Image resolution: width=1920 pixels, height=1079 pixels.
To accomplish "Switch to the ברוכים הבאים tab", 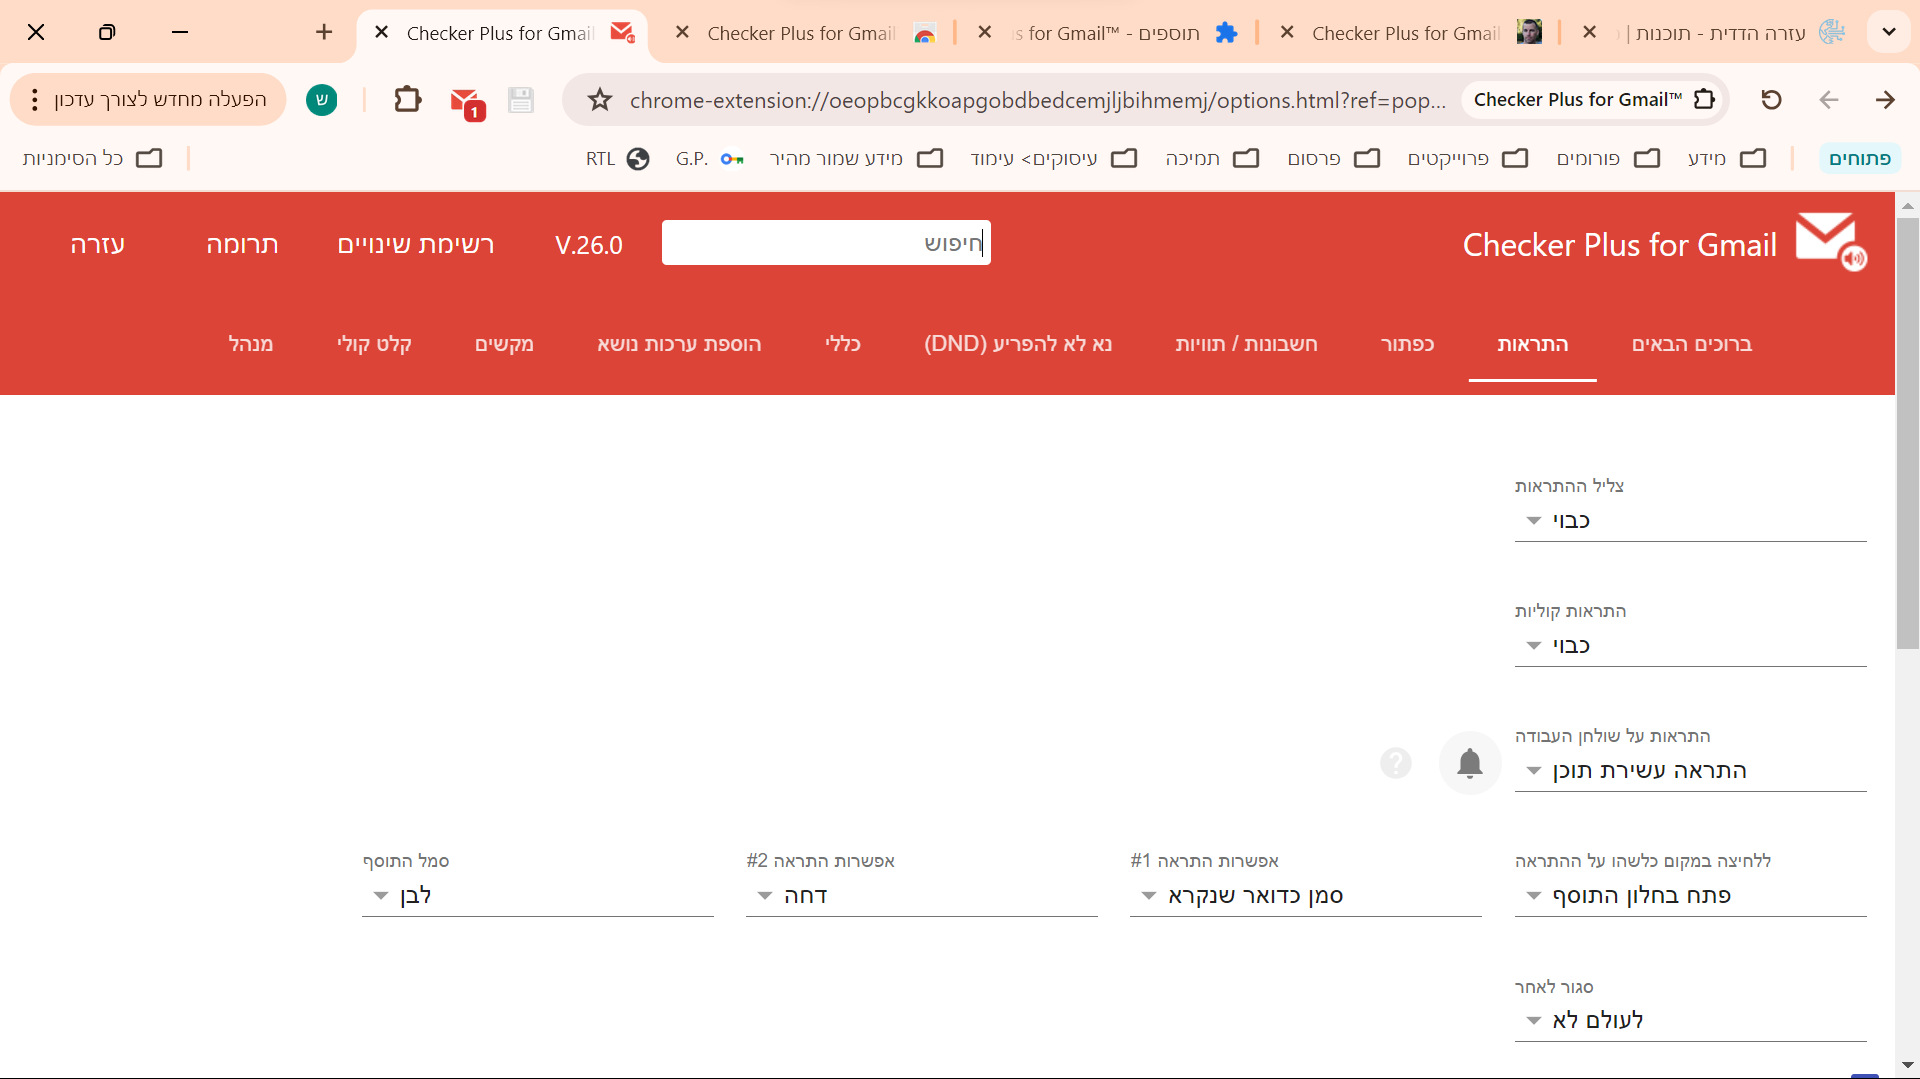I will click(x=1691, y=344).
